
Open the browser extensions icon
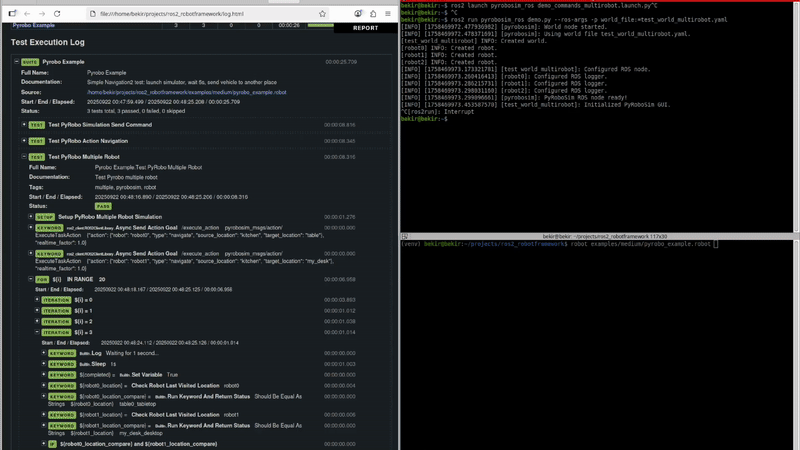[369, 13]
